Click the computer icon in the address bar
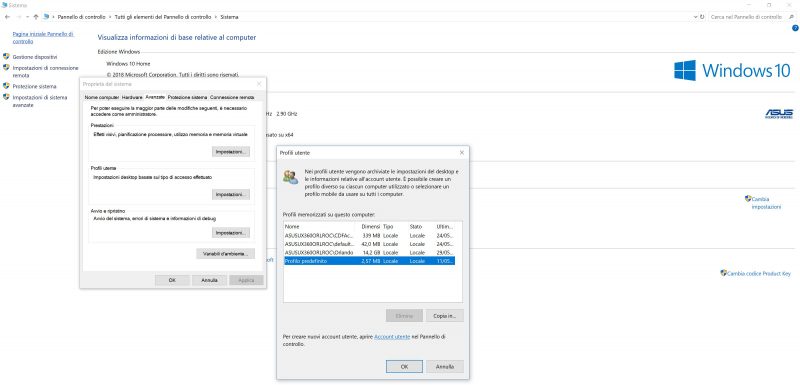 [46, 17]
